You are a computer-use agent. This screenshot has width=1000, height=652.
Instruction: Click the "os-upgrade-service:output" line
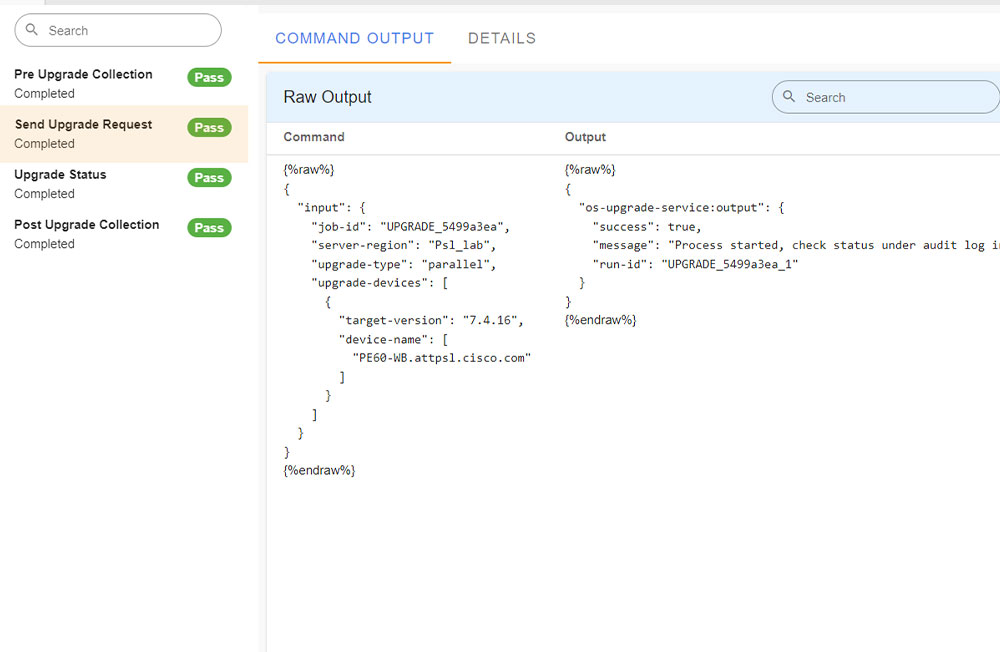pos(682,207)
